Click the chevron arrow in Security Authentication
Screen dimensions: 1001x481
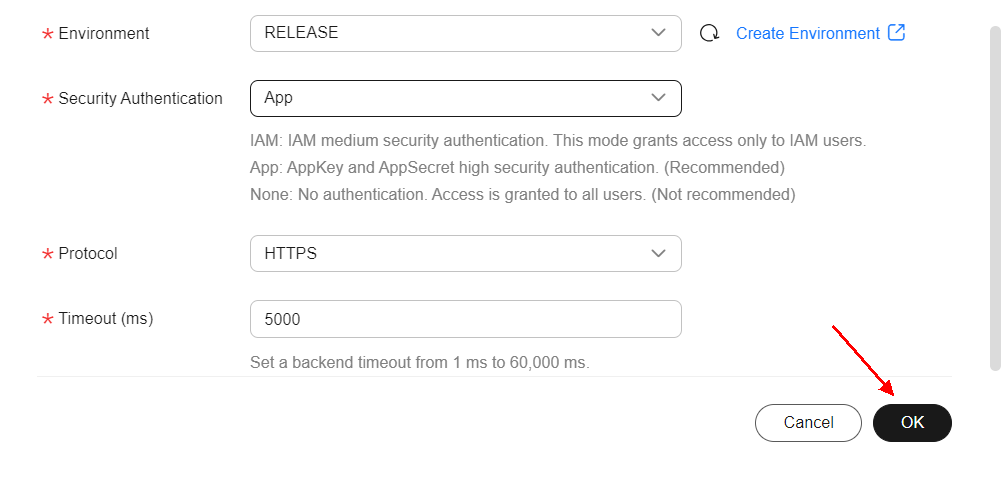click(658, 98)
